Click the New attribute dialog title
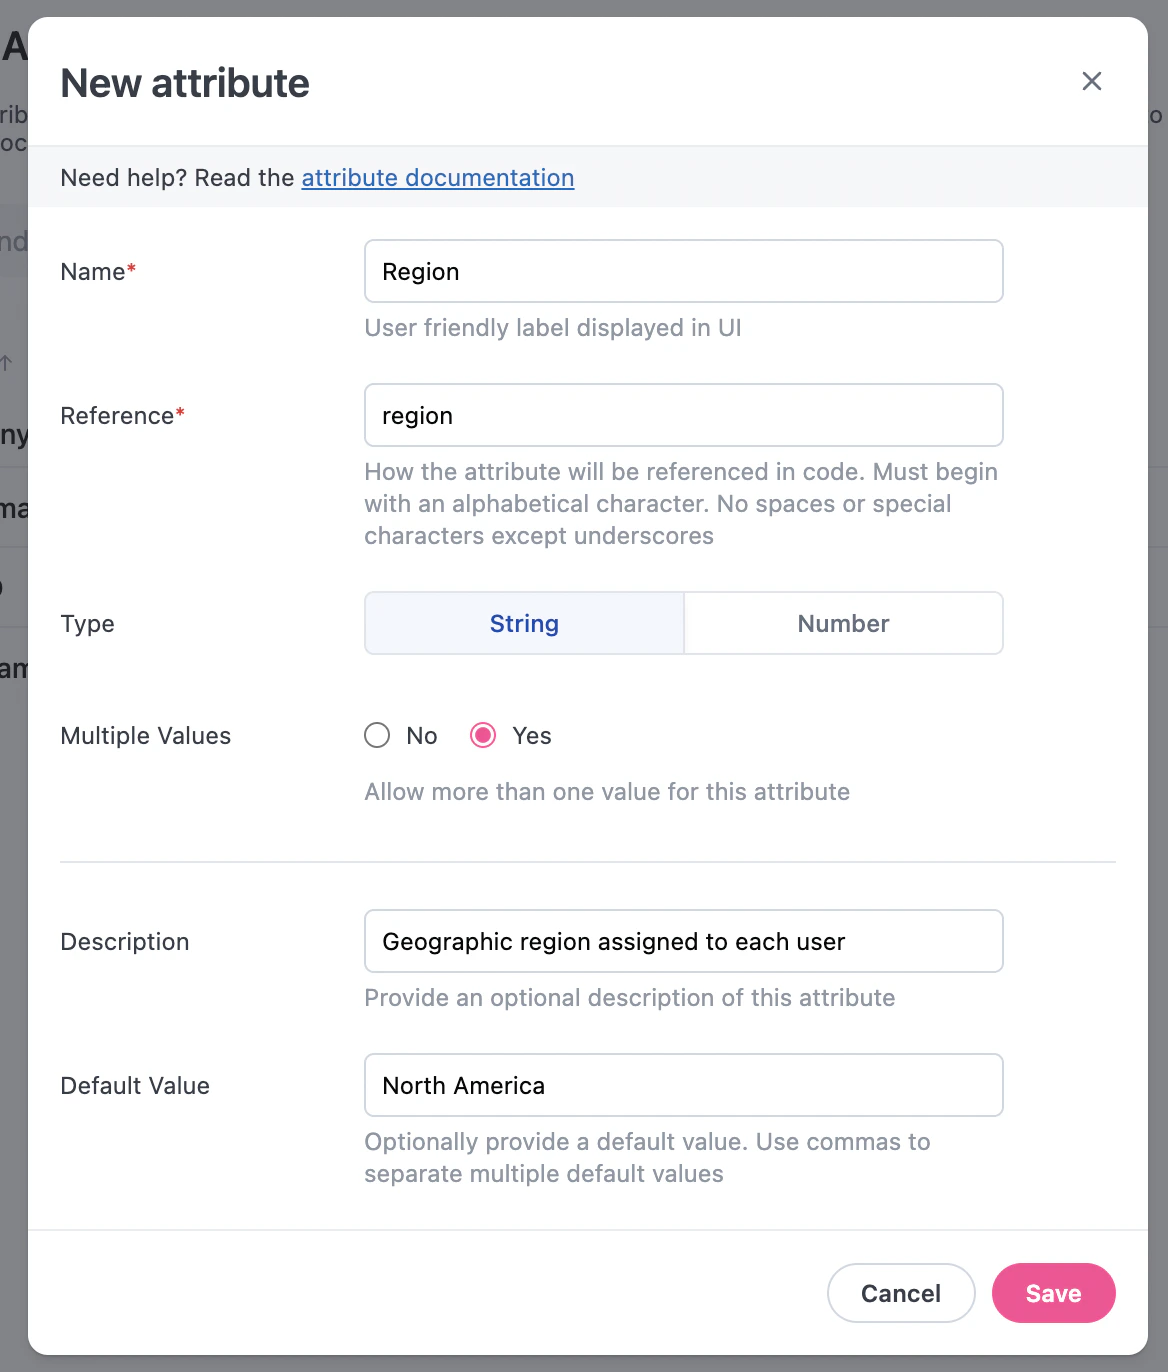The width and height of the screenshot is (1168, 1372). pos(184,83)
